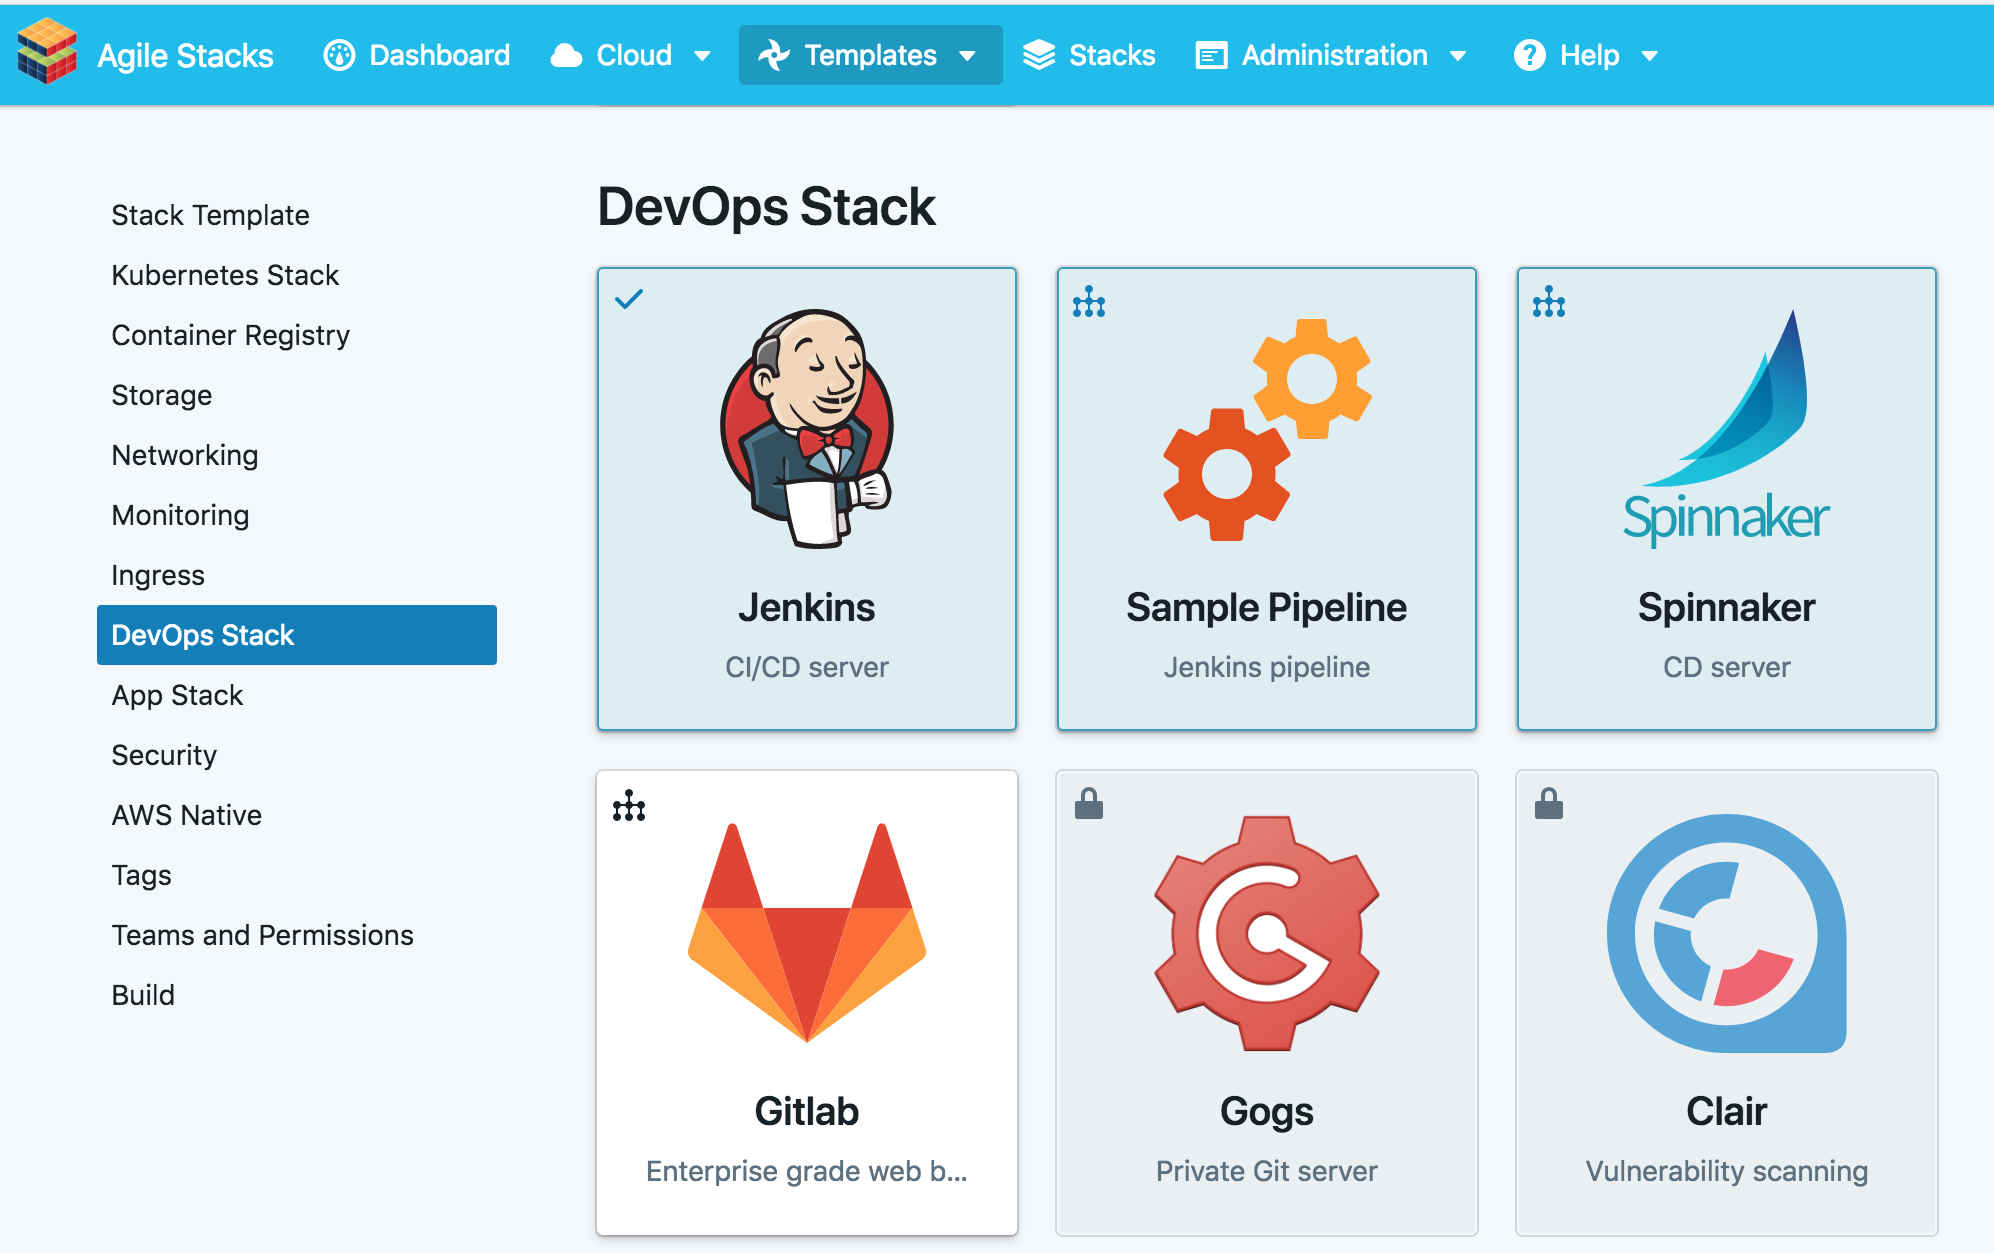
Task: Click the Gitlab card title
Action: (x=807, y=1112)
